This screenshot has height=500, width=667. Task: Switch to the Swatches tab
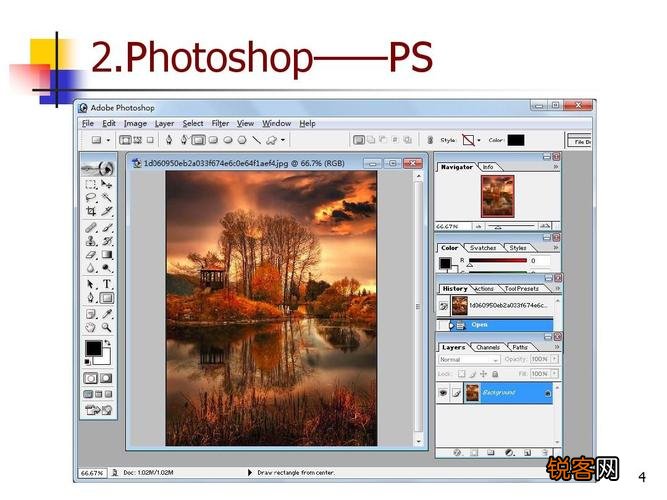(x=483, y=248)
